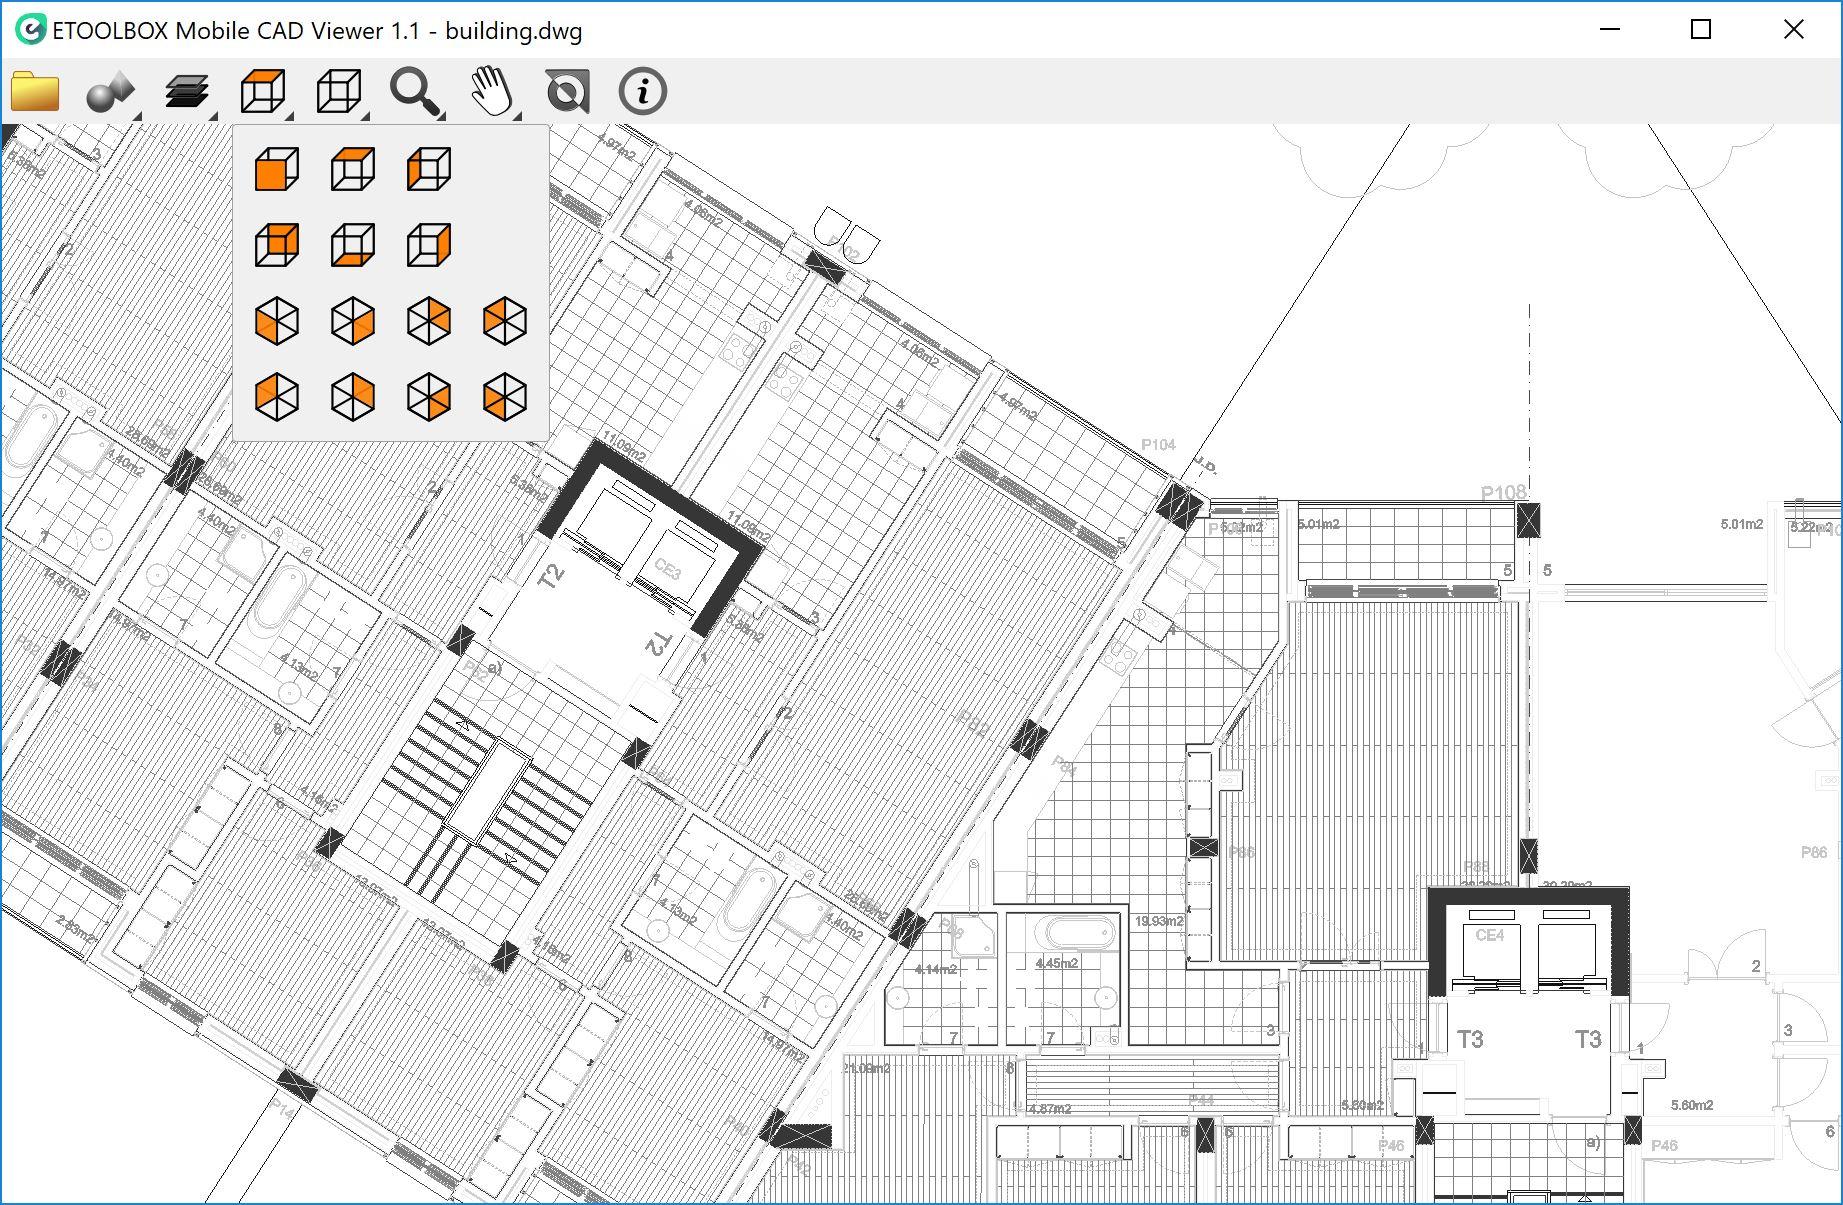Select the left face cube view
1843x1205 pixels.
click(429, 169)
